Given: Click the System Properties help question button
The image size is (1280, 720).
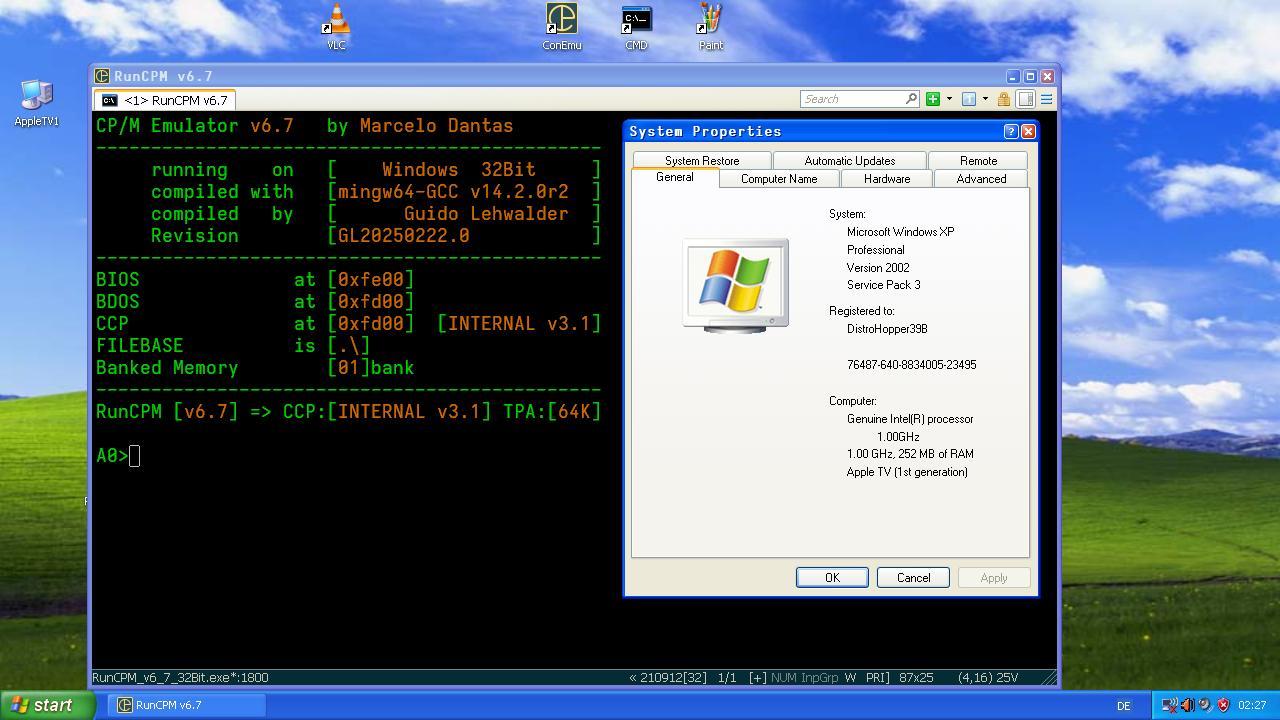Looking at the screenshot, I should [1010, 131].
